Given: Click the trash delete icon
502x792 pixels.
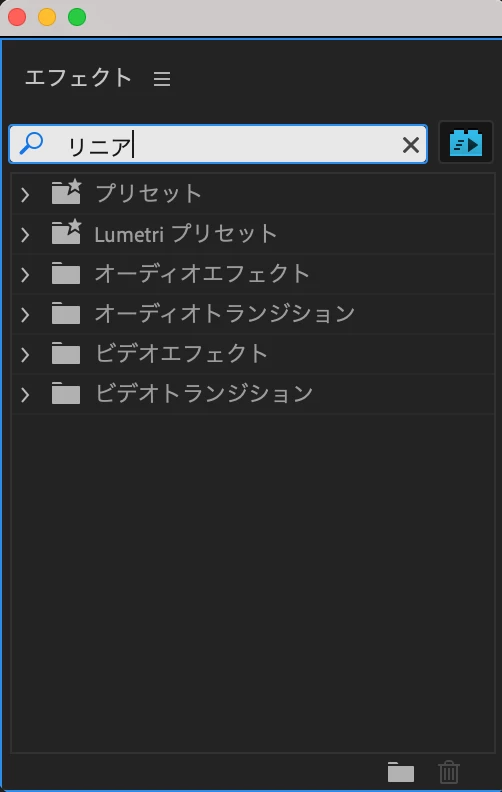Looking at the screenshot, I should point(448,772).
